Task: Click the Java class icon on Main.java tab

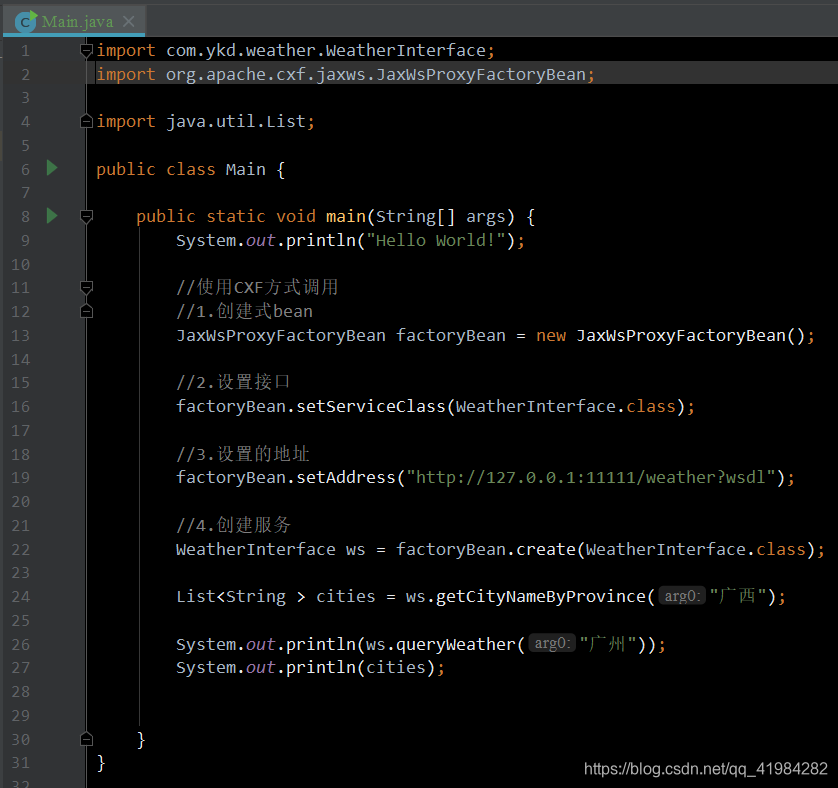Action: tap(26, 22)
